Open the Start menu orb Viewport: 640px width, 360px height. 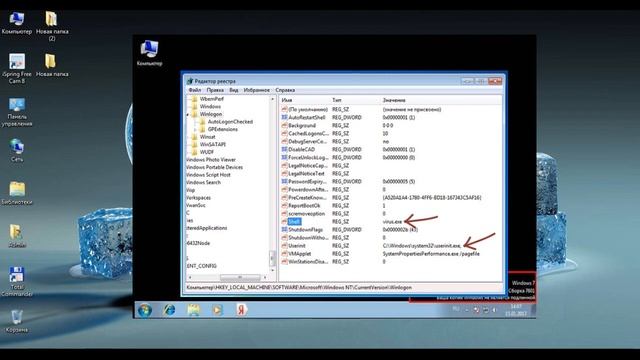coord(145,310)
